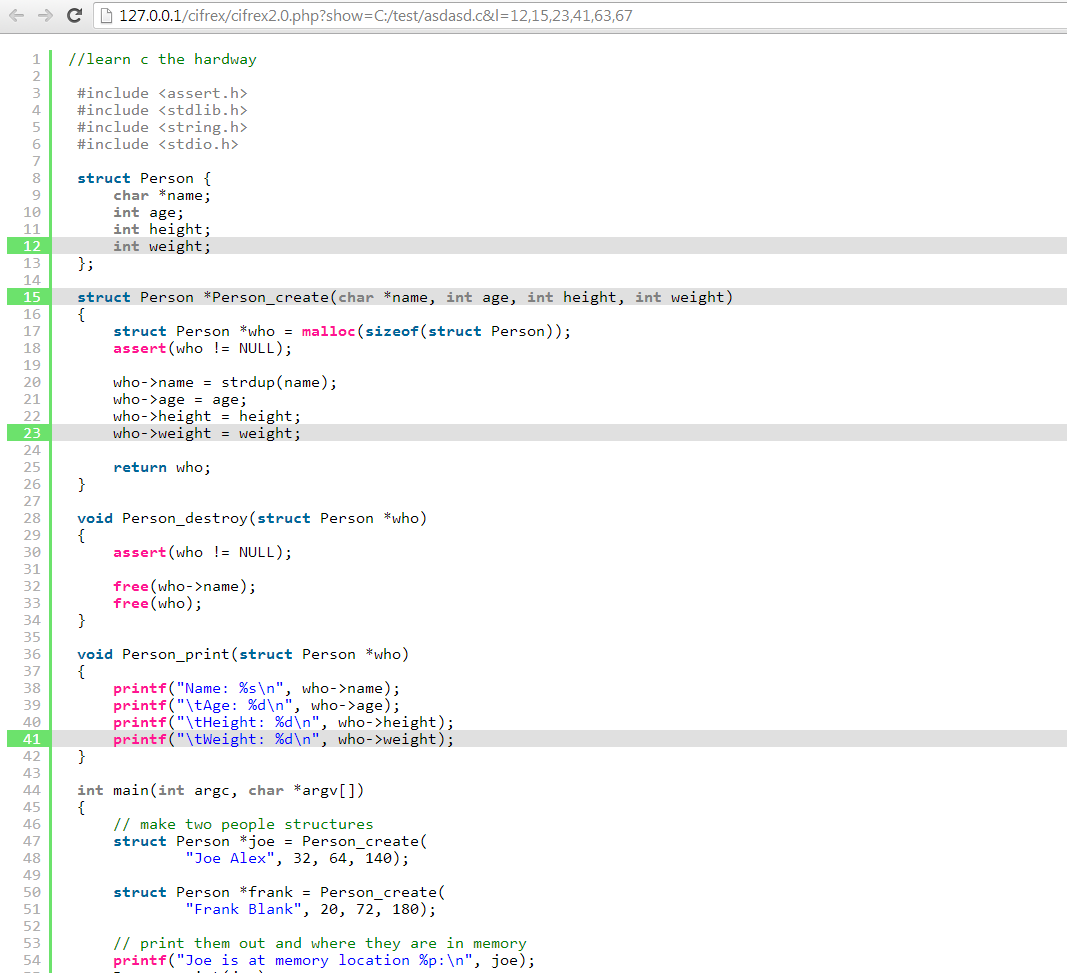1067x973 pixels.
Task: Reload the page with the refresh icon
Action: 74,16
